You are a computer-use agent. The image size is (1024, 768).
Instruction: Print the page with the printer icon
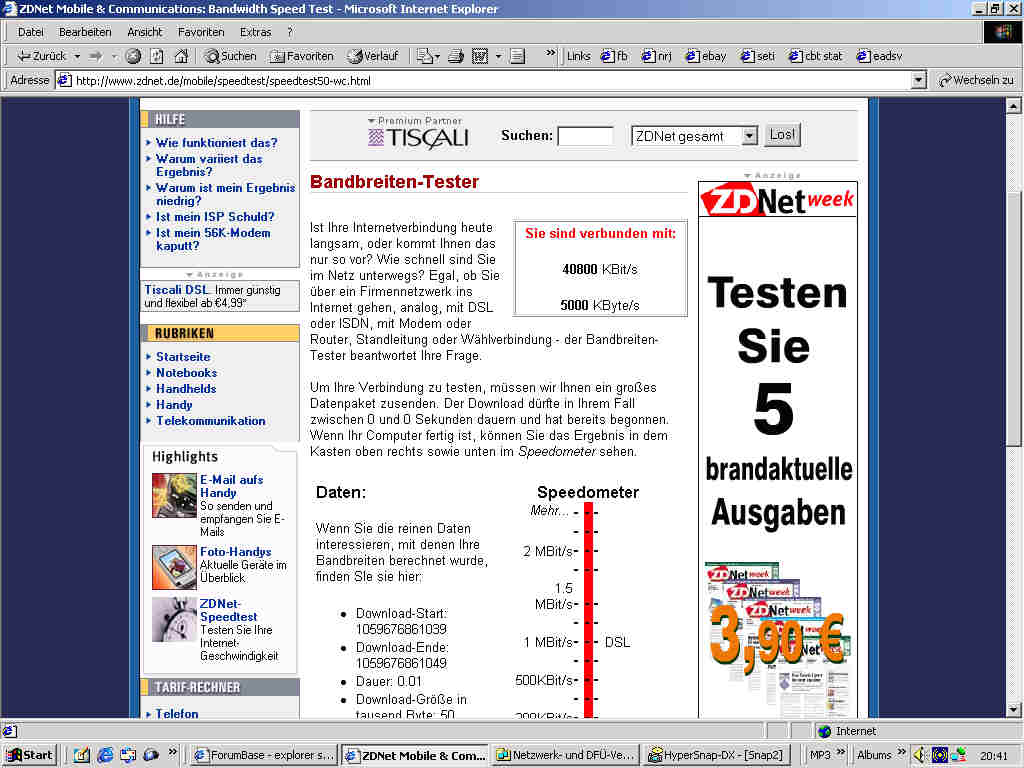[456, 56]
